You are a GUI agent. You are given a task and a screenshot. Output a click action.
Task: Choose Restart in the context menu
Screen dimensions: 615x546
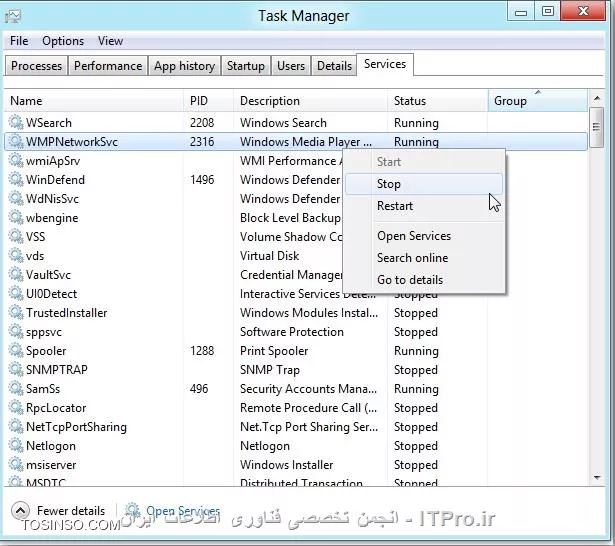pyautogui.click(x=424, y=206)
